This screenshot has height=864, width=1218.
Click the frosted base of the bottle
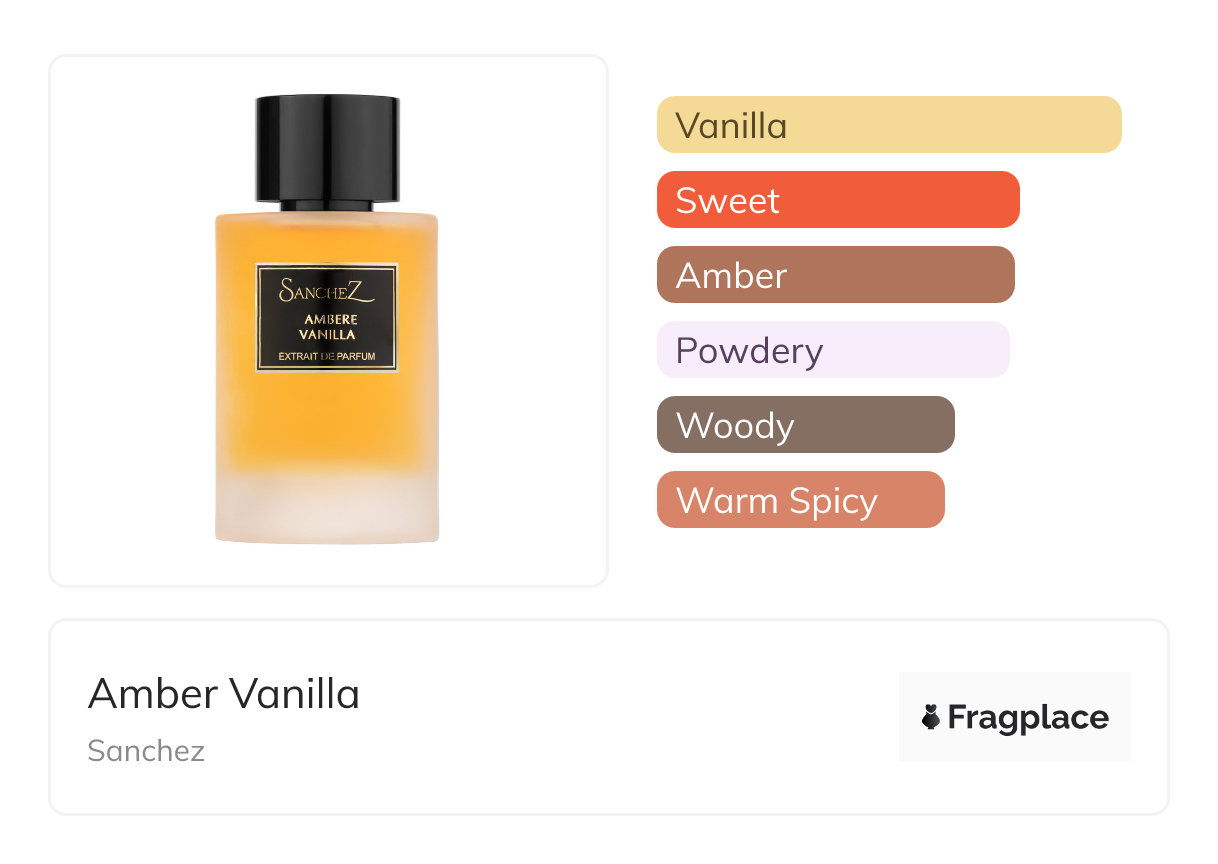click(327, 508)
